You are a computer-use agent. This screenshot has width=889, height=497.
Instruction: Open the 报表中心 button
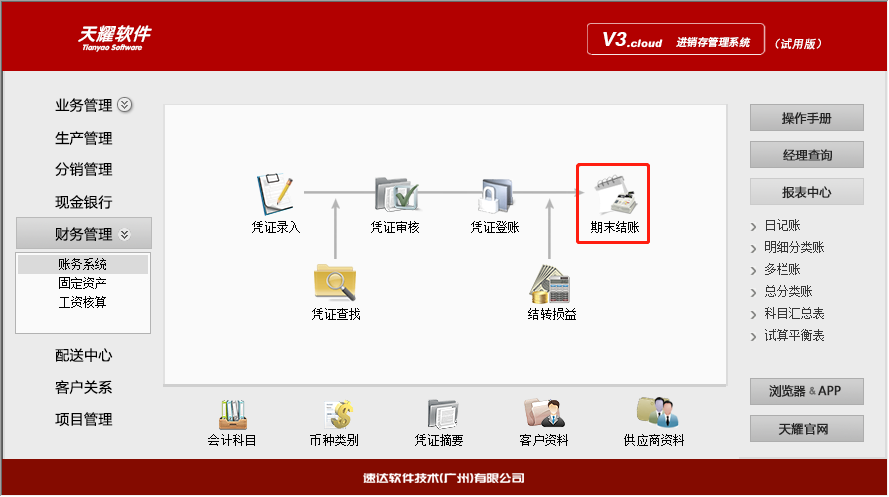[806, 192]
